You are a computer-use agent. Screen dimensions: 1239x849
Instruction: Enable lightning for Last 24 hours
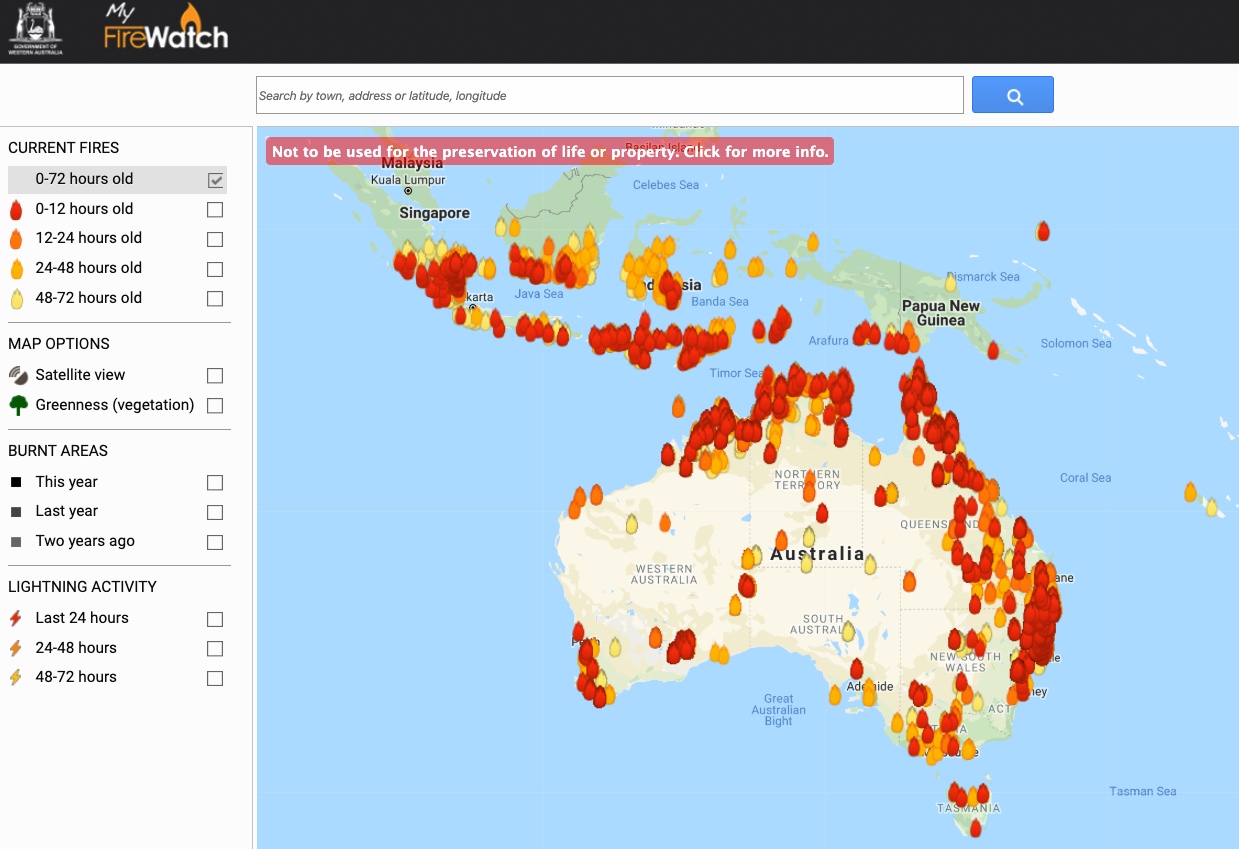click(x=215, y=619)
